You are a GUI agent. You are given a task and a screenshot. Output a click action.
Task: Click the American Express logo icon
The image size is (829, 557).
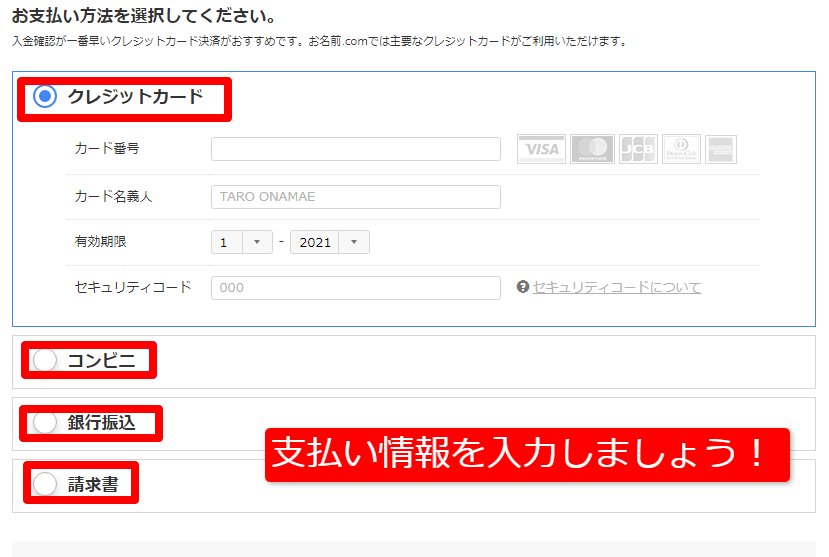(x=720, y=149)
